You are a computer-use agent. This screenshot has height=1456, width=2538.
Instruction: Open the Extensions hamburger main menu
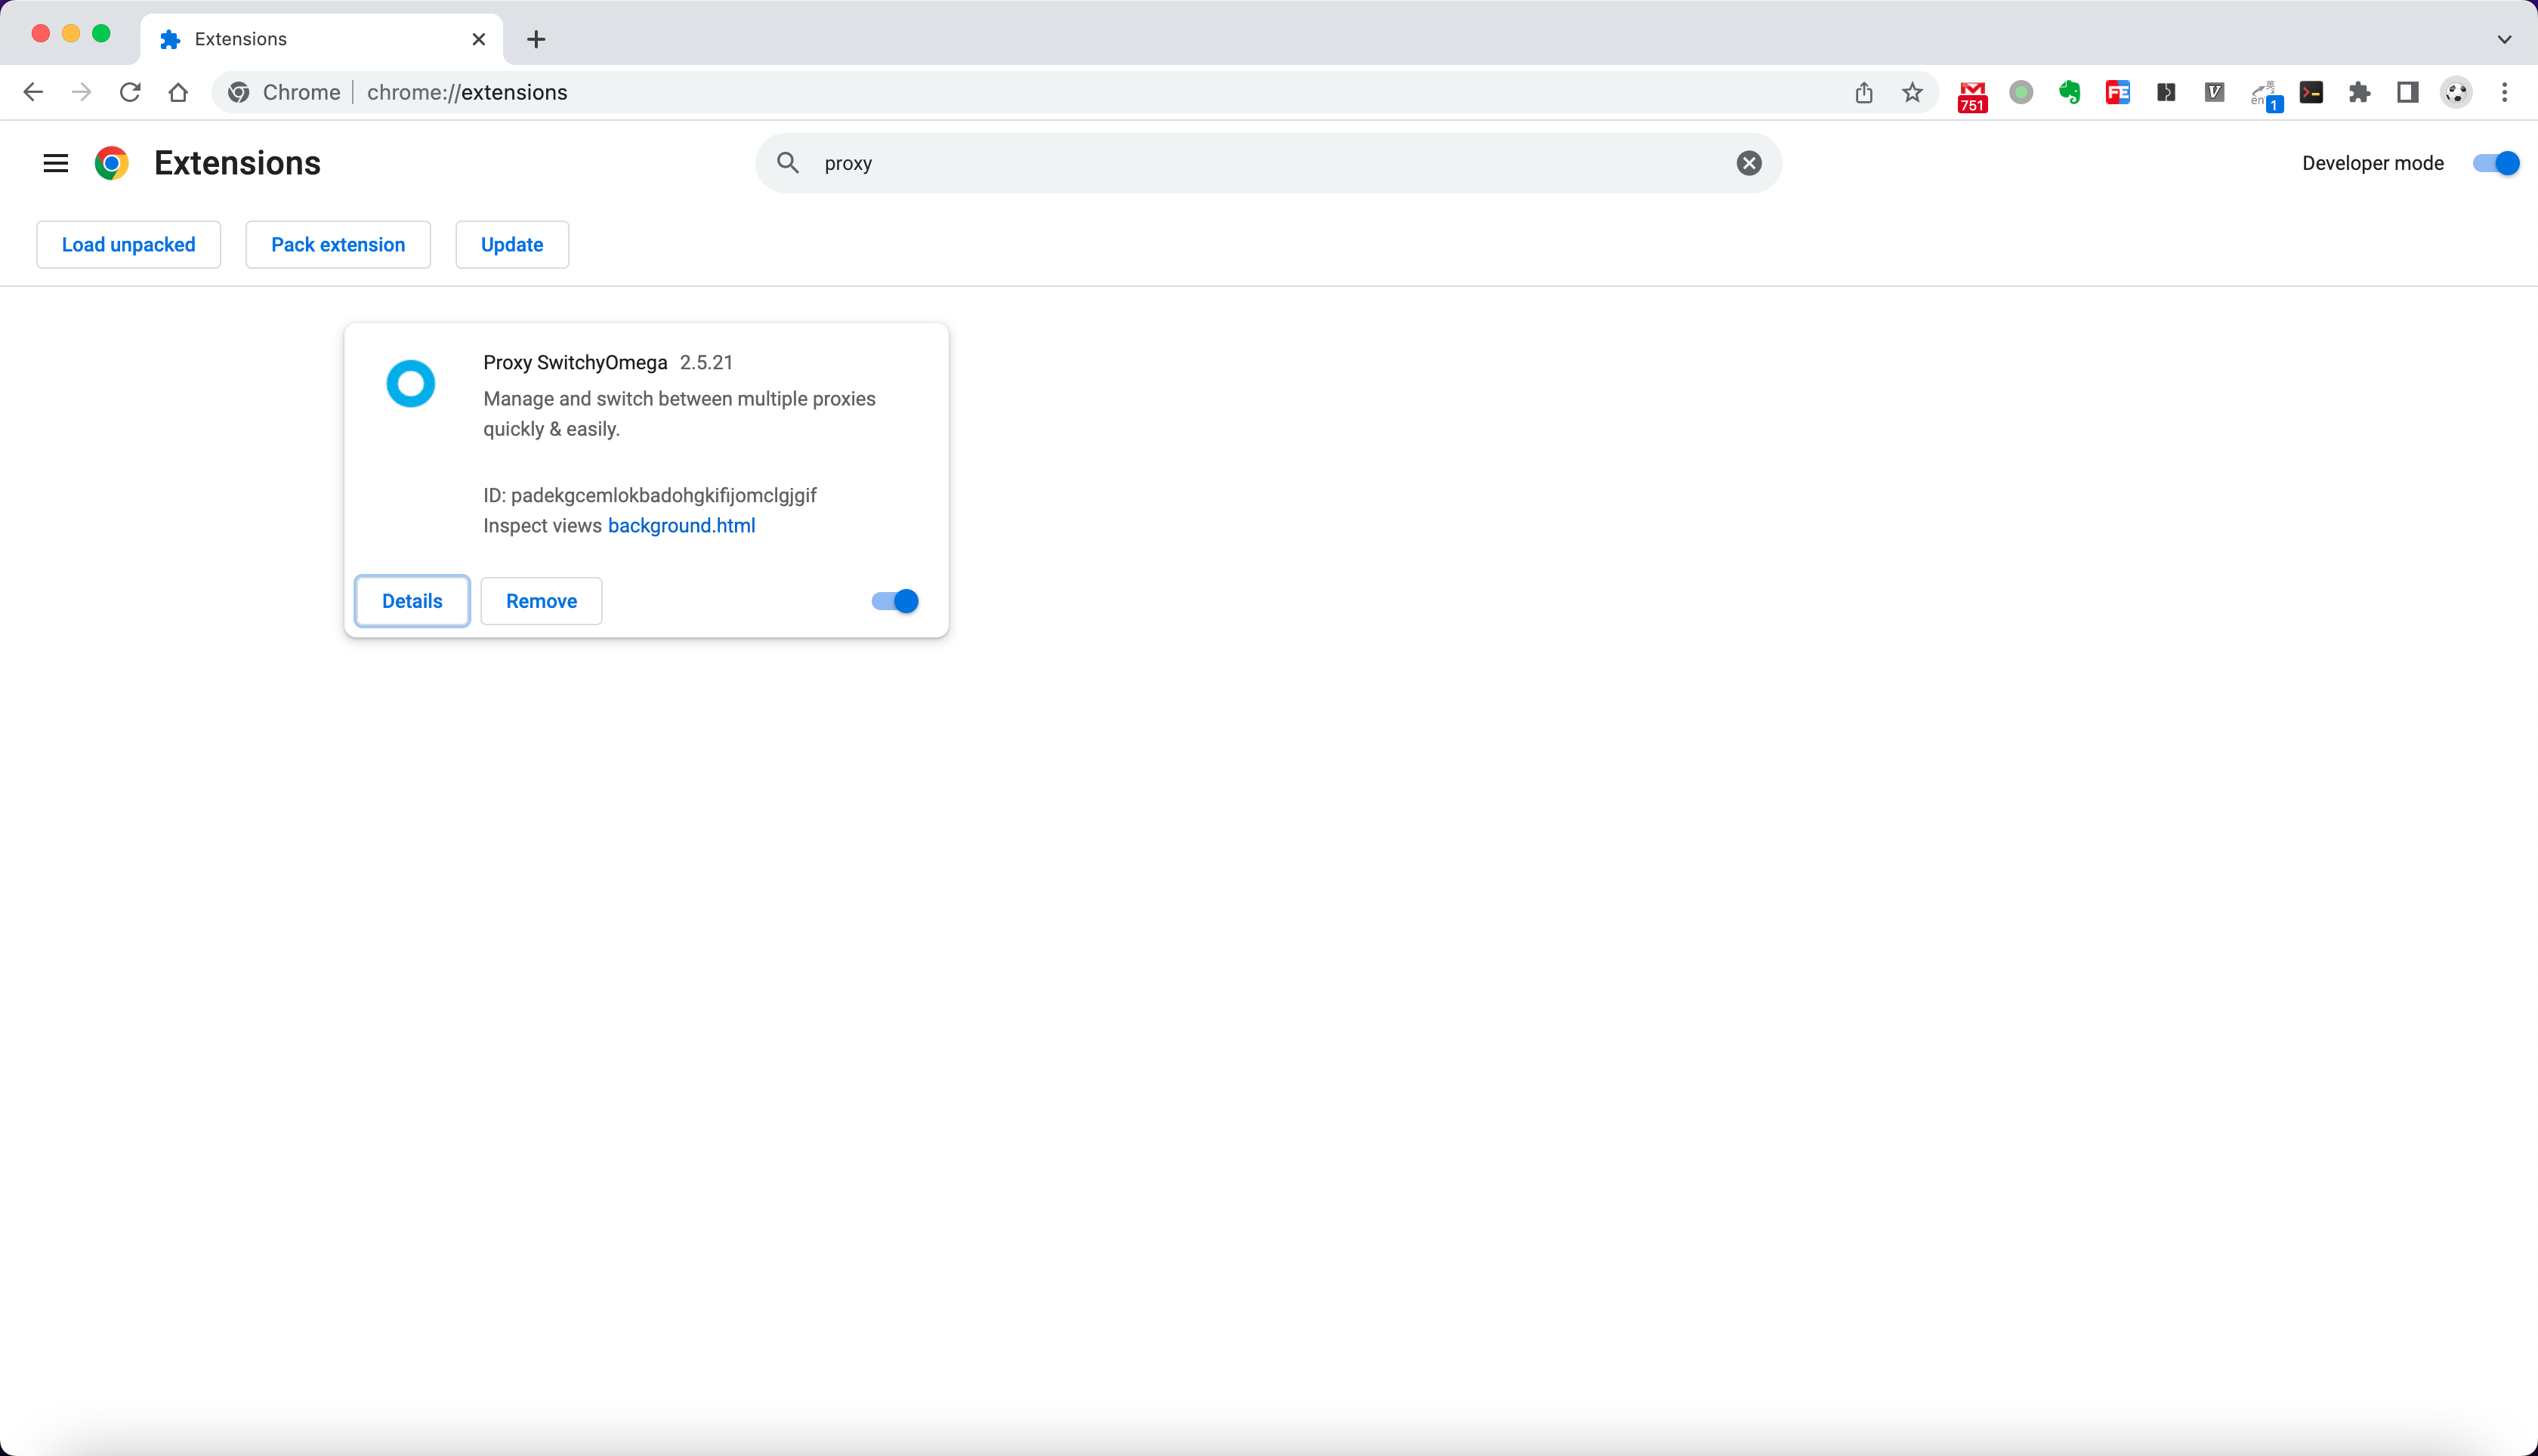(x=56, y=163)
